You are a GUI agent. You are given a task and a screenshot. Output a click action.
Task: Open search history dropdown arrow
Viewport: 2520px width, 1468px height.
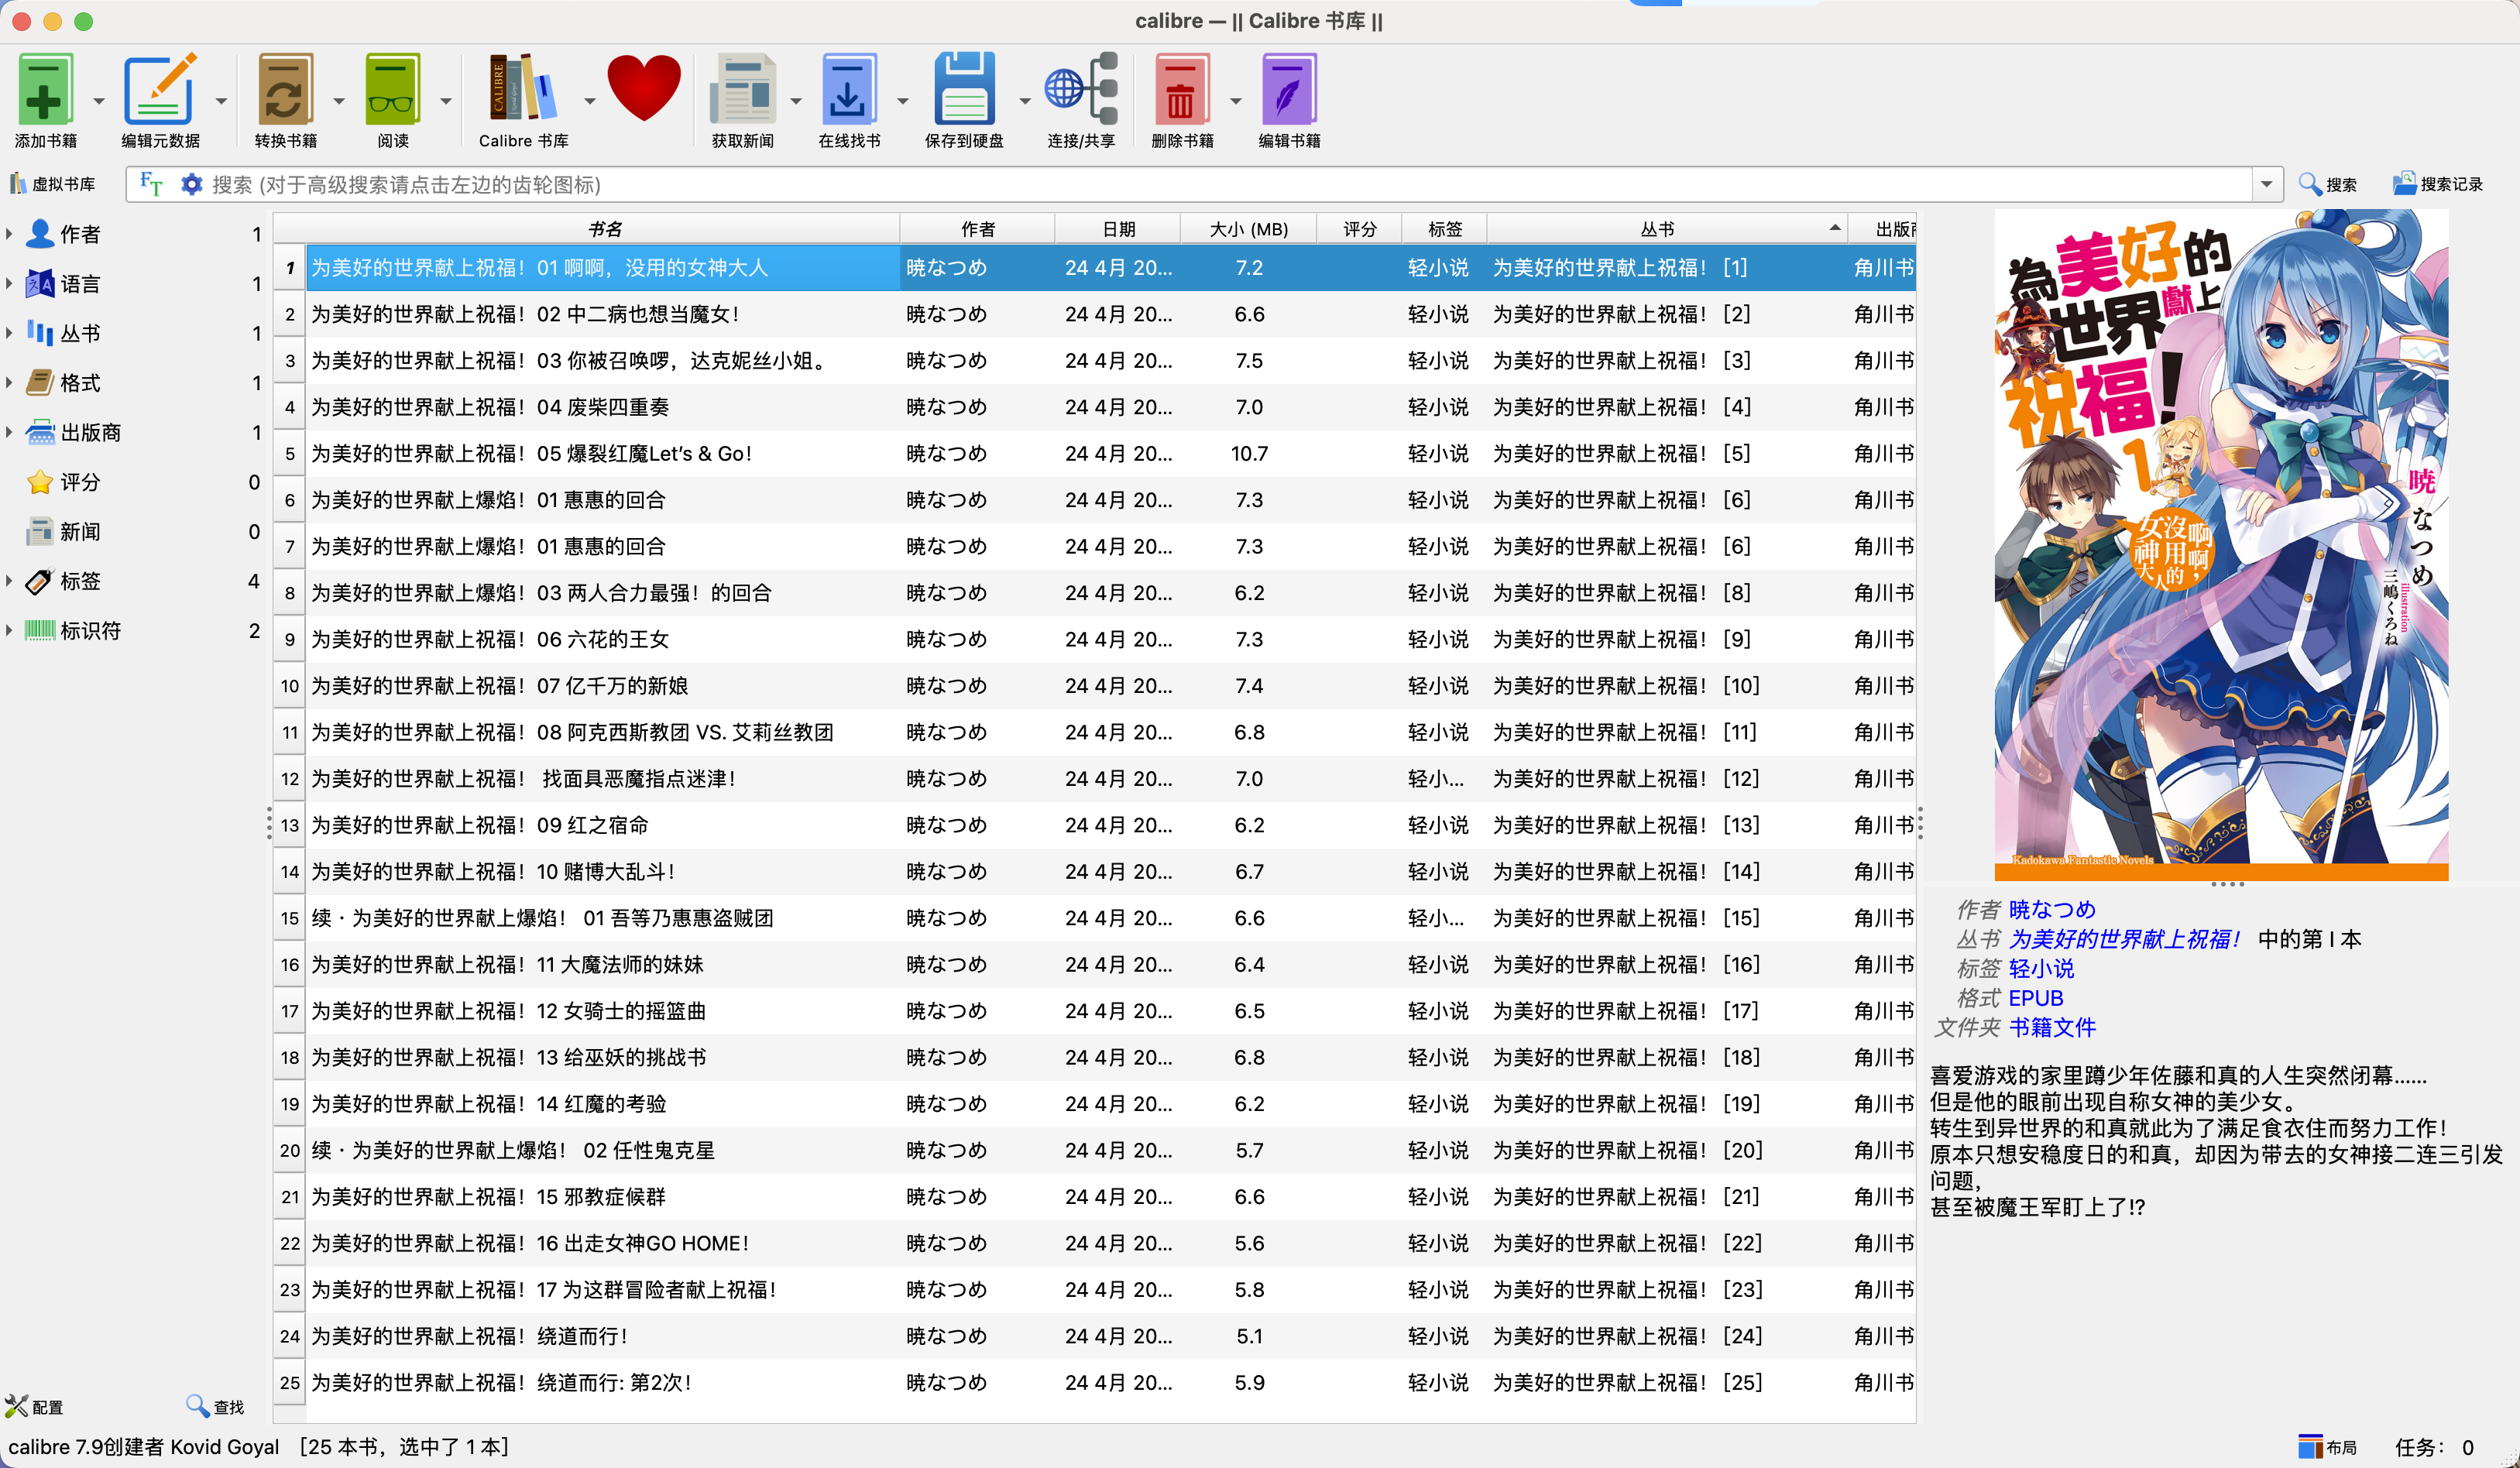point(2266,184)
